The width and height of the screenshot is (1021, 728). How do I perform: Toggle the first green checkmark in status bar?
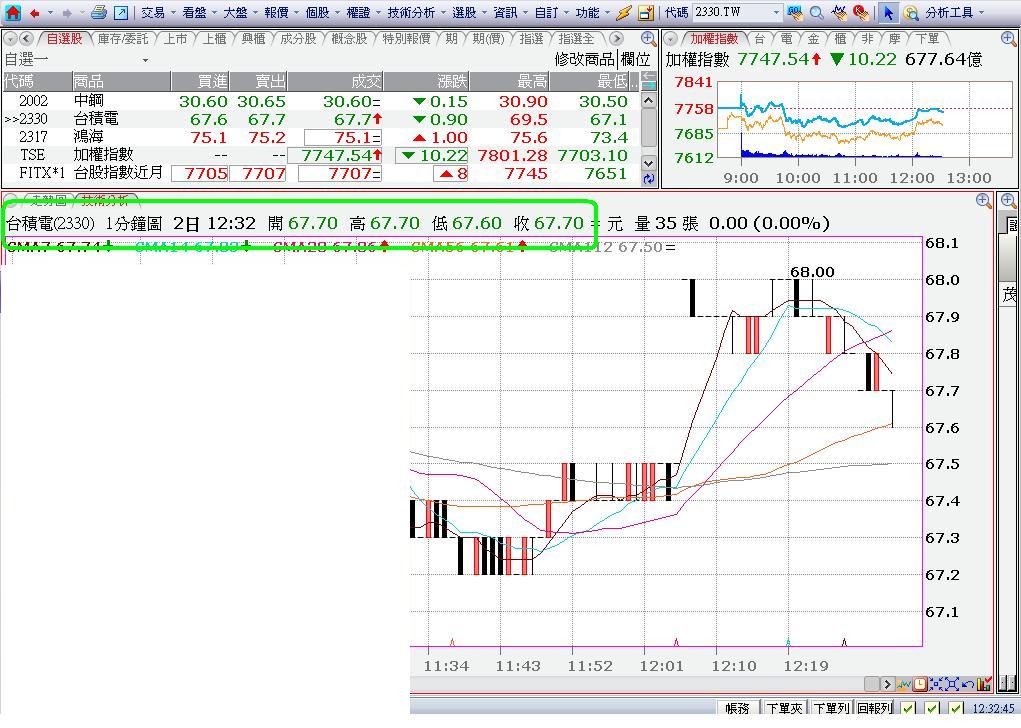pos(909,708)
